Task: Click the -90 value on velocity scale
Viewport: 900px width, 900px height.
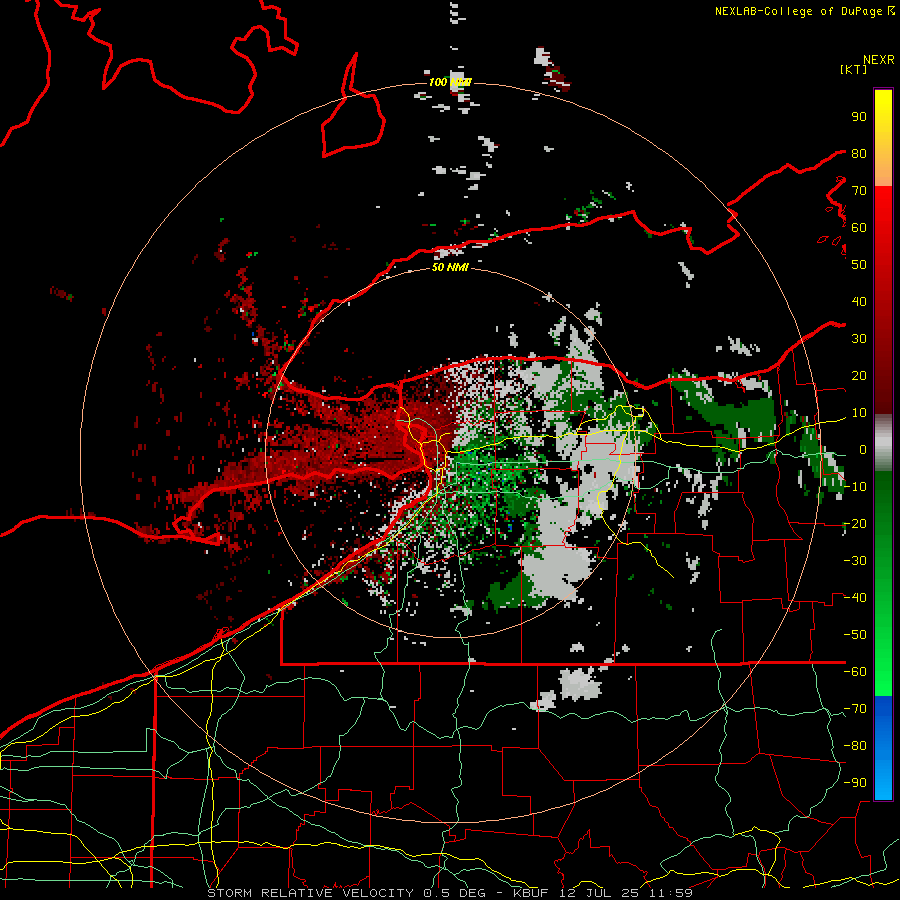Action: (x=855, y=783)
